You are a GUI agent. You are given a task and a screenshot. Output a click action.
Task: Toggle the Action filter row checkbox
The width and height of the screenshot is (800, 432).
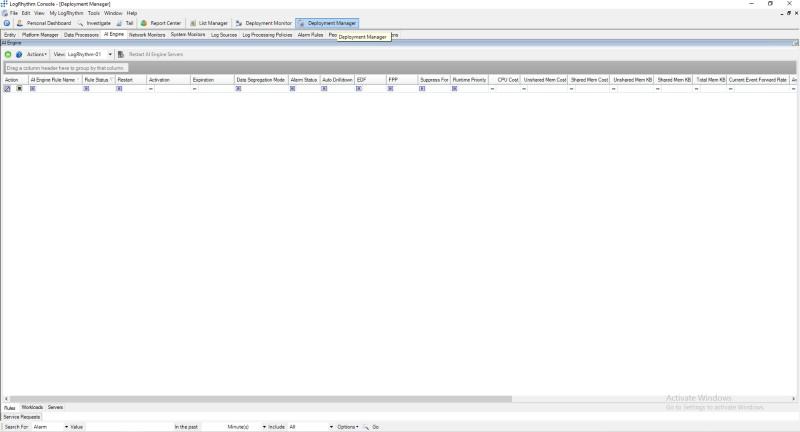[x=7, y=88]
